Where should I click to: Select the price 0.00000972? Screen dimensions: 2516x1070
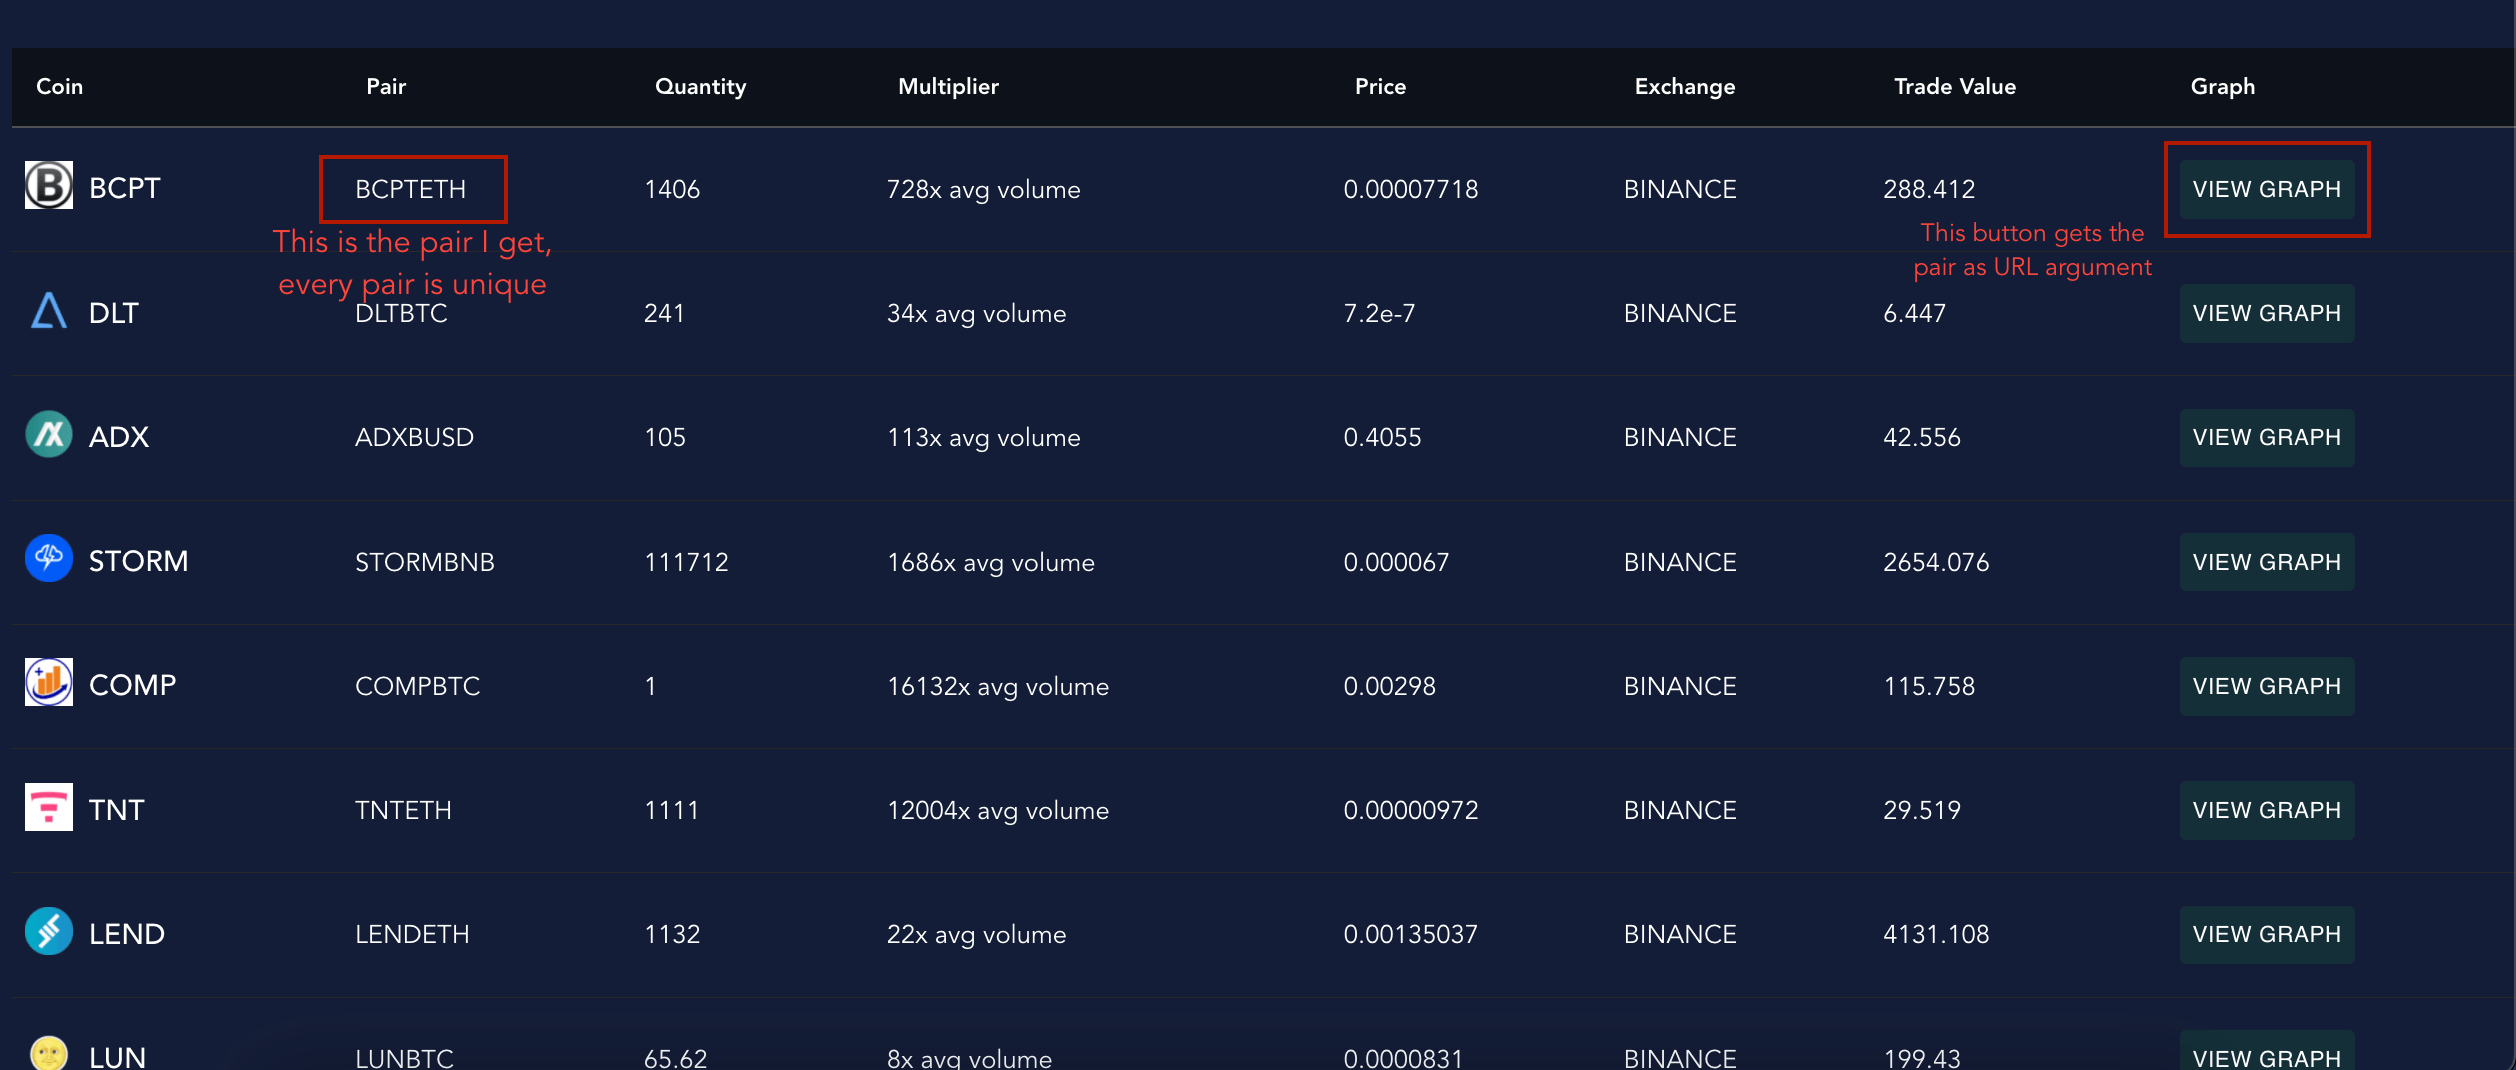pyautogui.click(x=1411, y=810)
